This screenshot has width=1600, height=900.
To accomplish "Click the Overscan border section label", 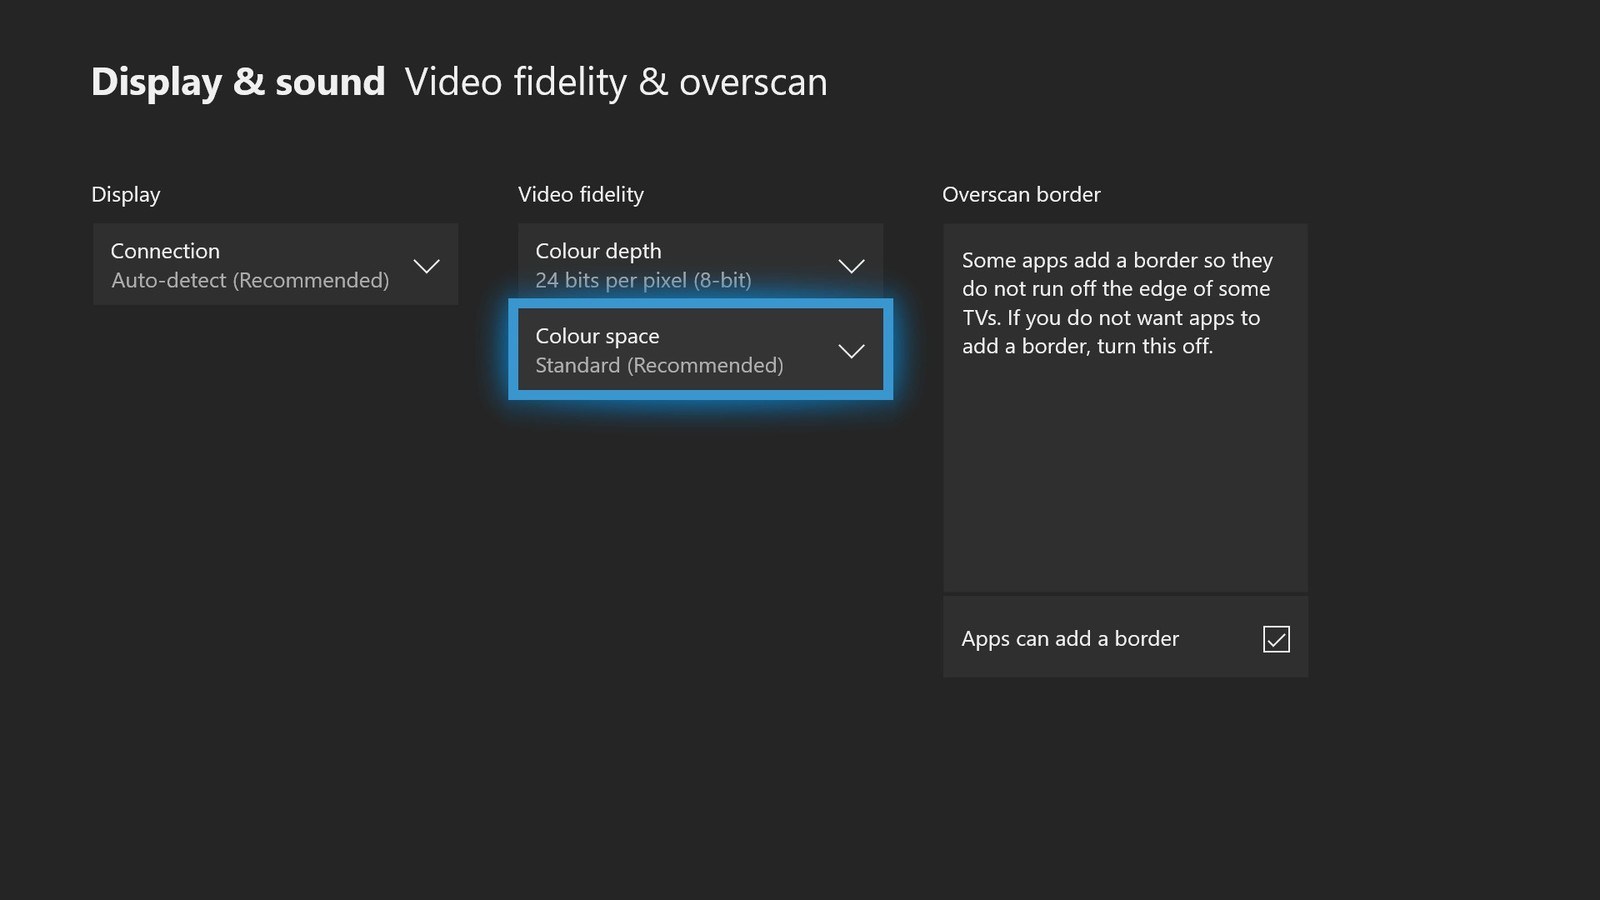I will point(1021,195).
